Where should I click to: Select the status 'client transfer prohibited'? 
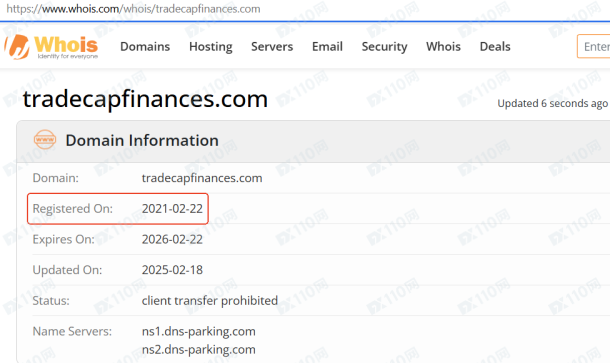[x=210, y=301]
